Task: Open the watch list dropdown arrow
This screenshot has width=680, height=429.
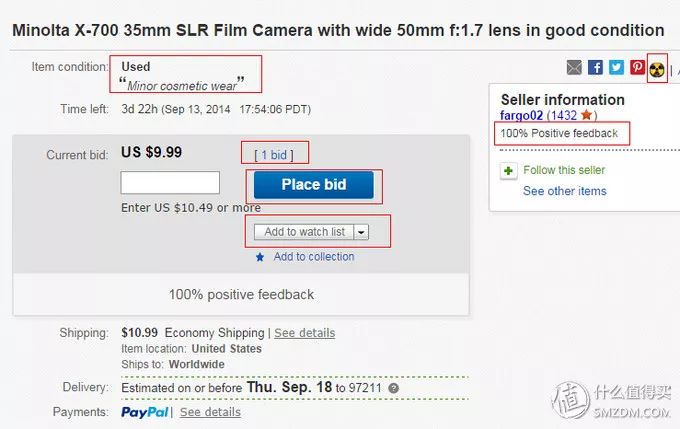Action: point(361,232)
